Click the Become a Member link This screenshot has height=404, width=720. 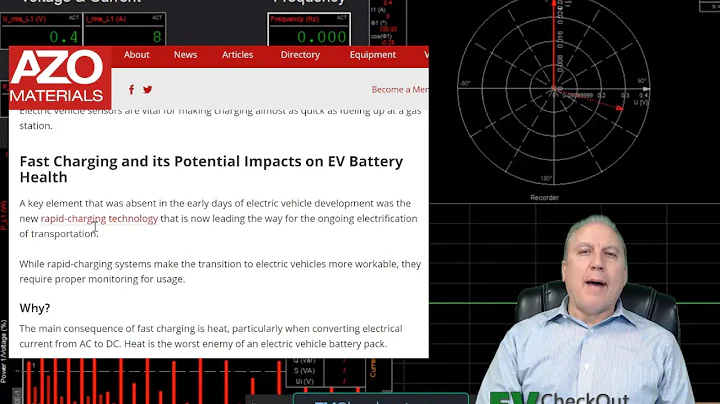click(400, 90)
